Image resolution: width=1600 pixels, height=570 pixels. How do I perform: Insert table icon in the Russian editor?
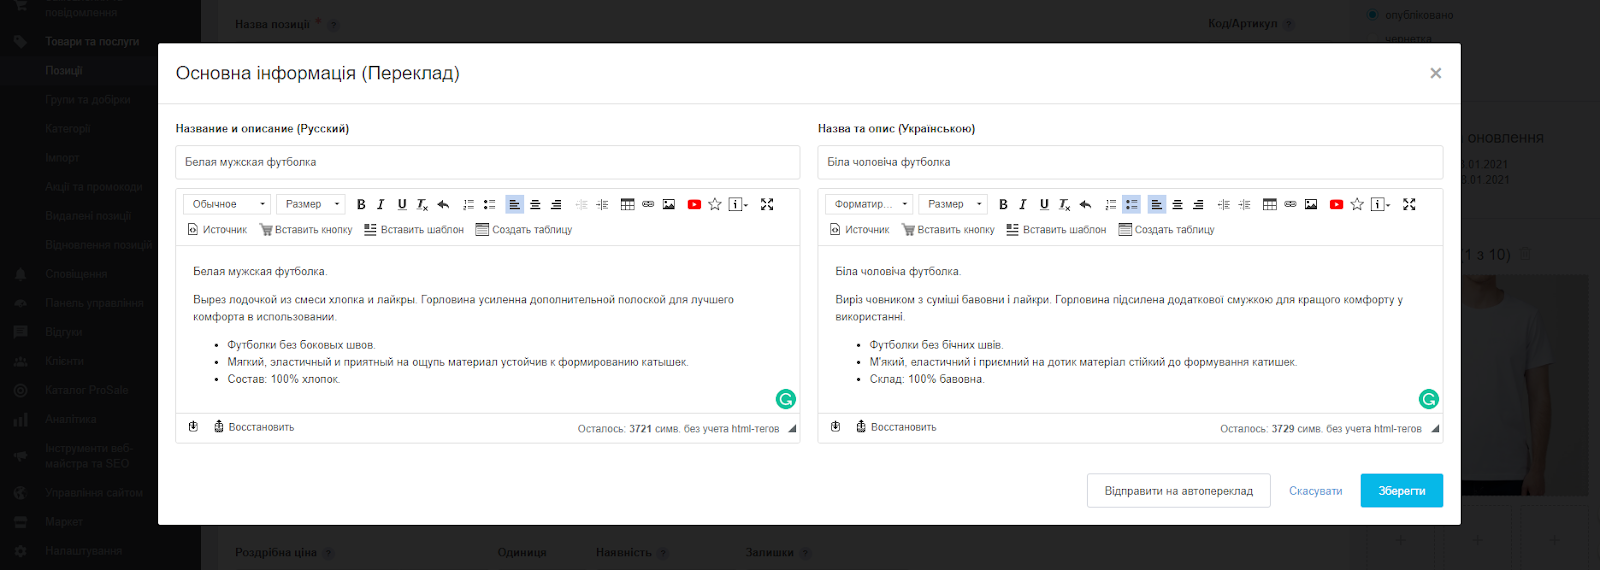point(628,204)
